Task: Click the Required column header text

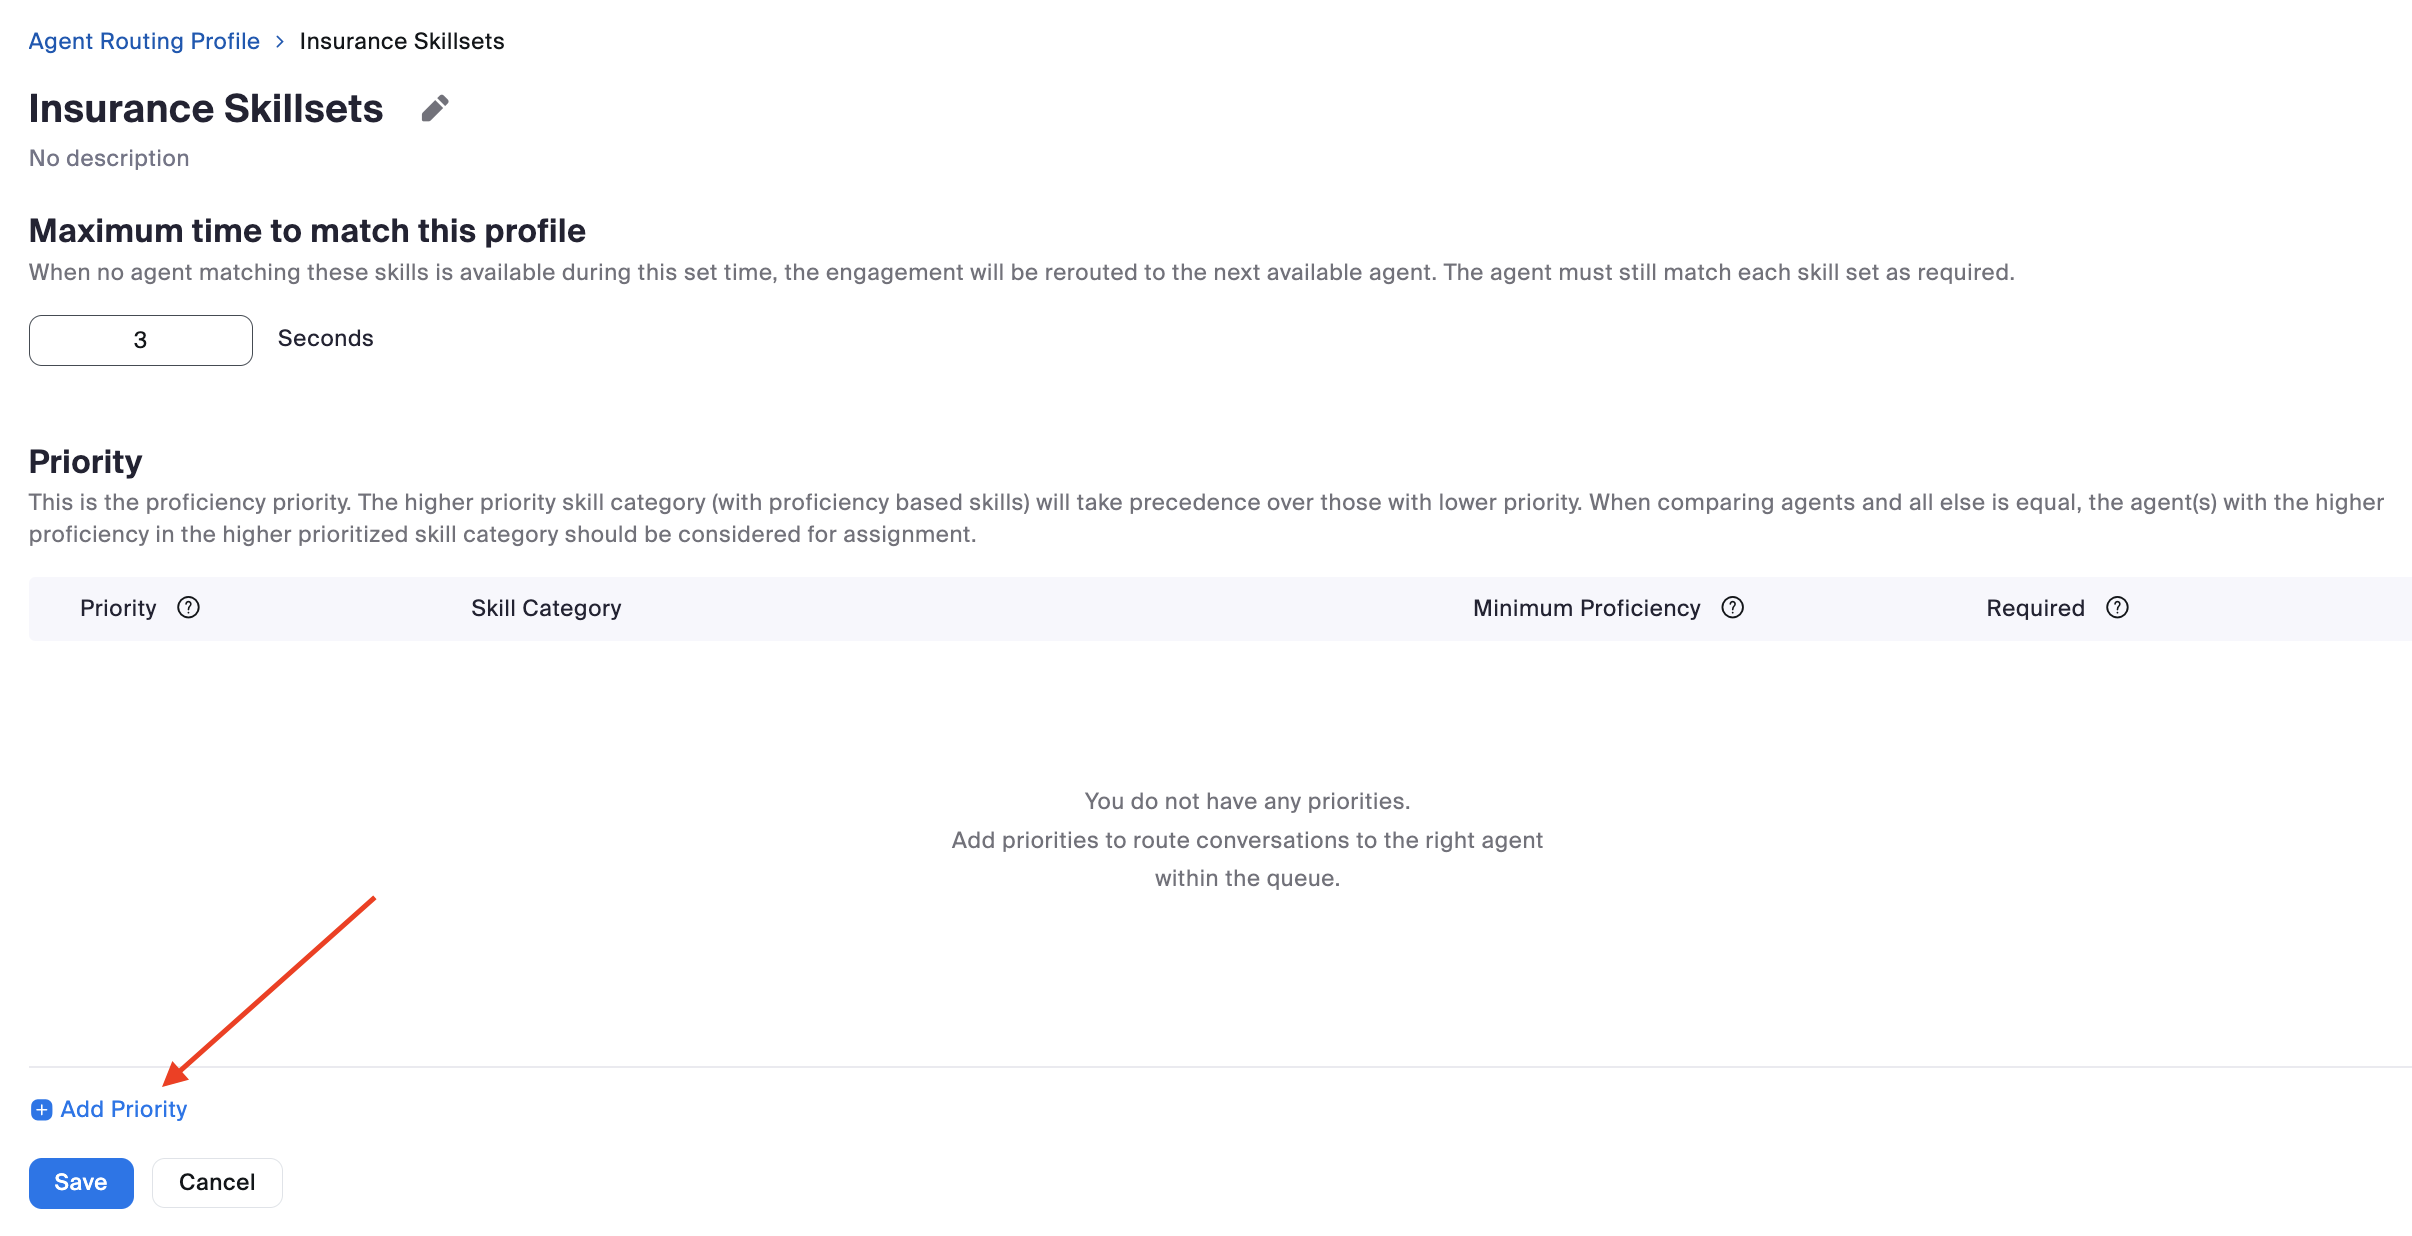Action: (x=2035, y=608)
